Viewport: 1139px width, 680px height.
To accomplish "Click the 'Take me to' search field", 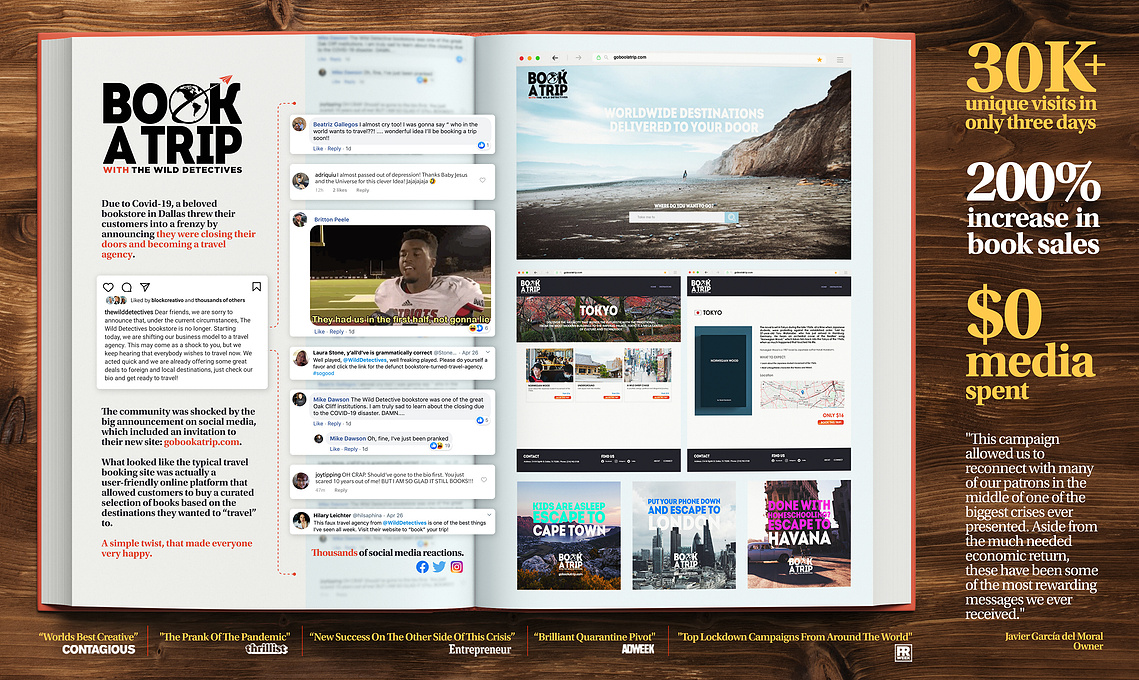I will [677, 217].
